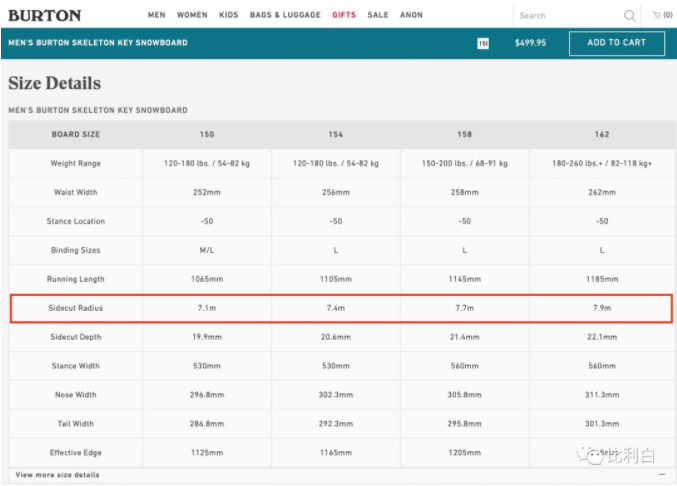
Task: Click the 7.9m sidecut radius cell
Action: pyautogui.click(x=602, y=308)
